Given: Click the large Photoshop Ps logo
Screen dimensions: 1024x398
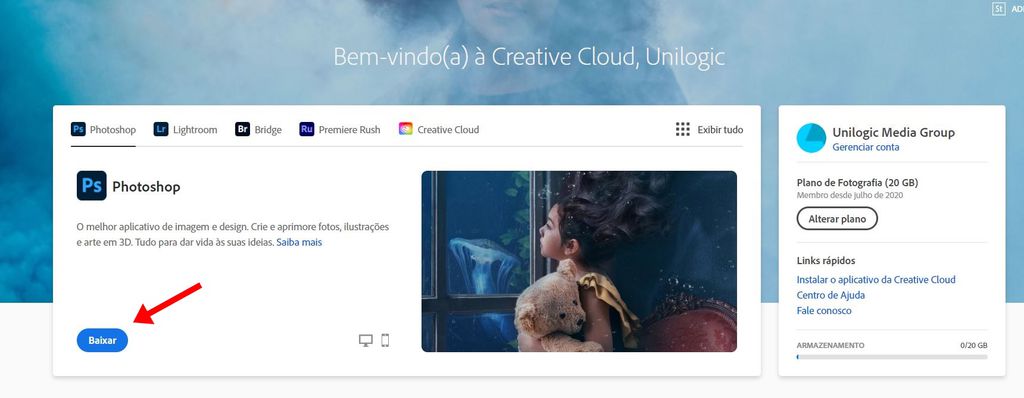Looking at the screenshot, I should [x=91, y=186].
